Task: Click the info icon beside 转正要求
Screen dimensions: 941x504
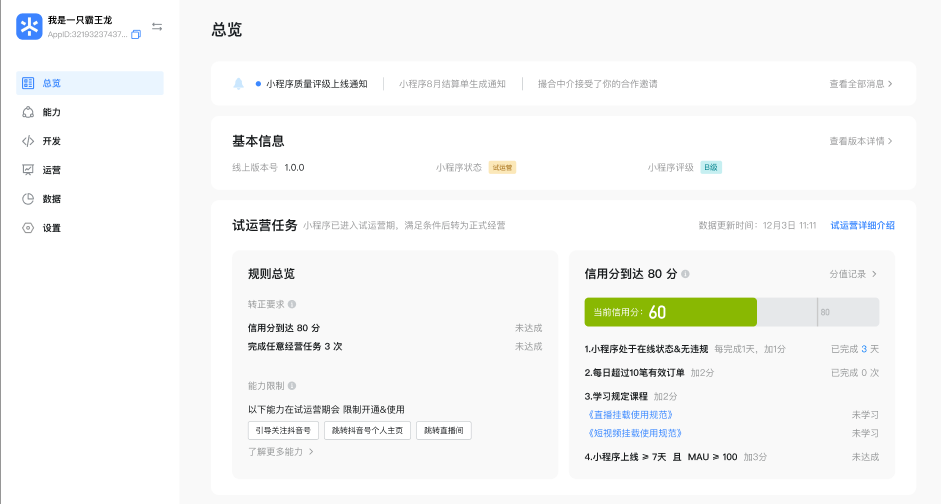Action: click(292, 304)
